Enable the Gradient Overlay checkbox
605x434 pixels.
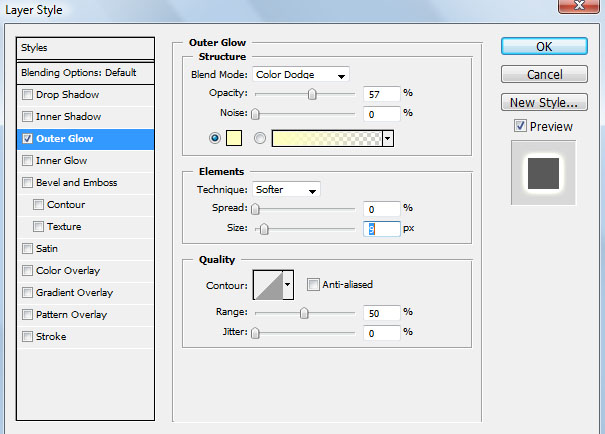tap(27, 292)
